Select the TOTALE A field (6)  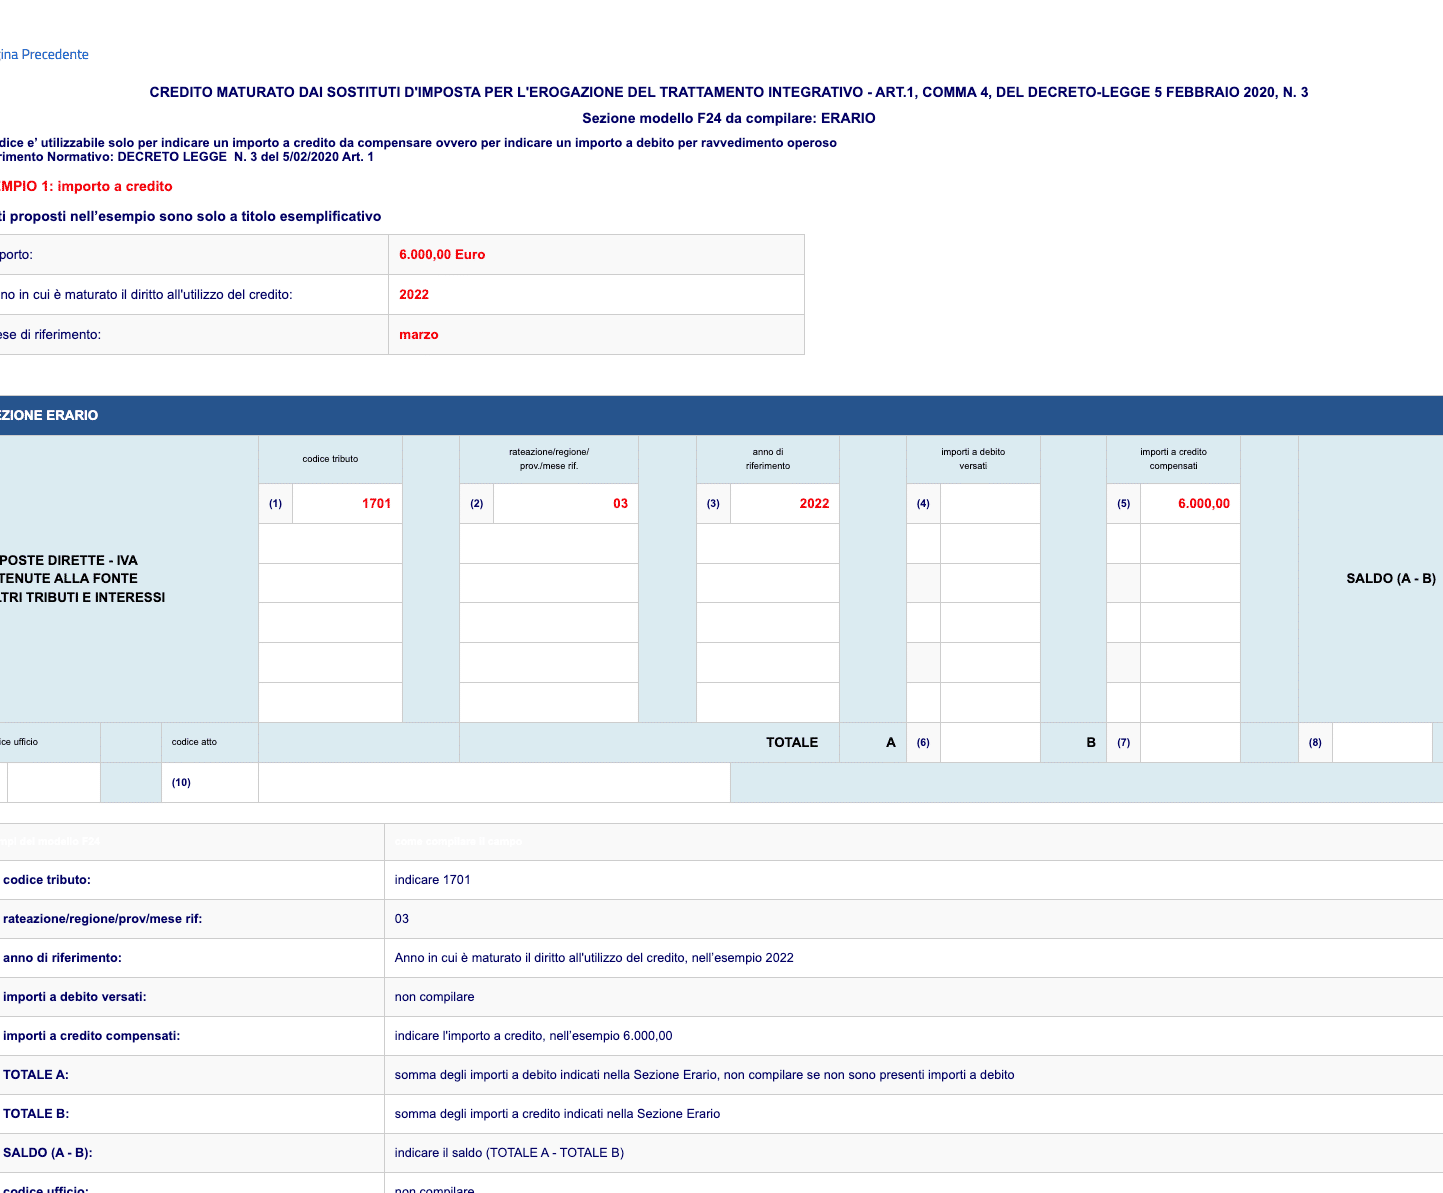pos(990,742)
